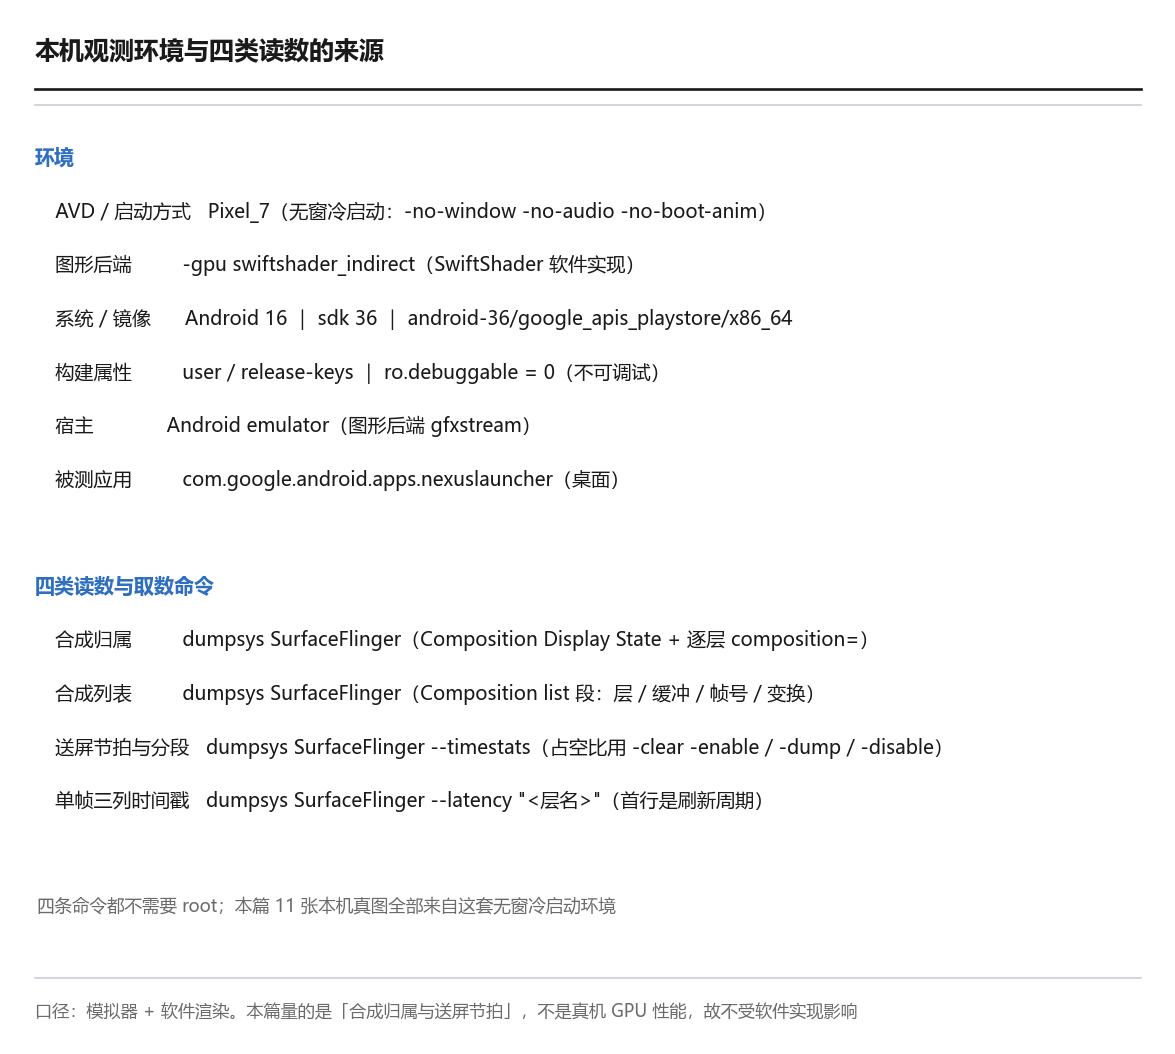
Task: Click the title 本机观测环境与四类读数的来源
Action: (209, 51)
